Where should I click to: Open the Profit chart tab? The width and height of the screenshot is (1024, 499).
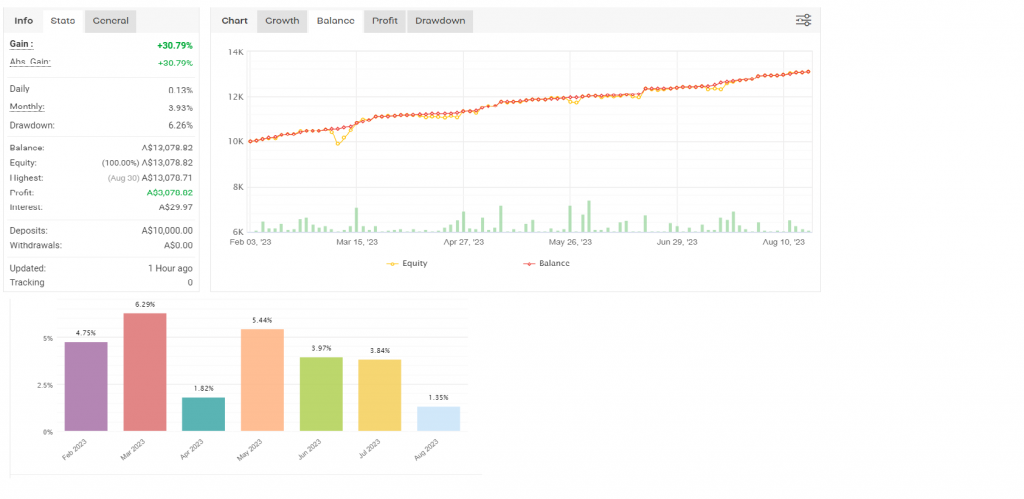click(x=384, y=21)
